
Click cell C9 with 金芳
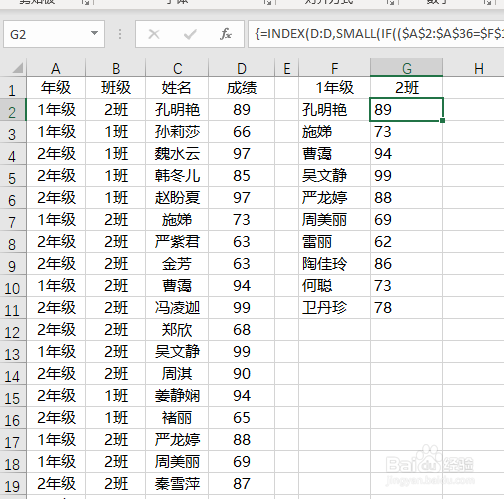click(x=177, y=263)
